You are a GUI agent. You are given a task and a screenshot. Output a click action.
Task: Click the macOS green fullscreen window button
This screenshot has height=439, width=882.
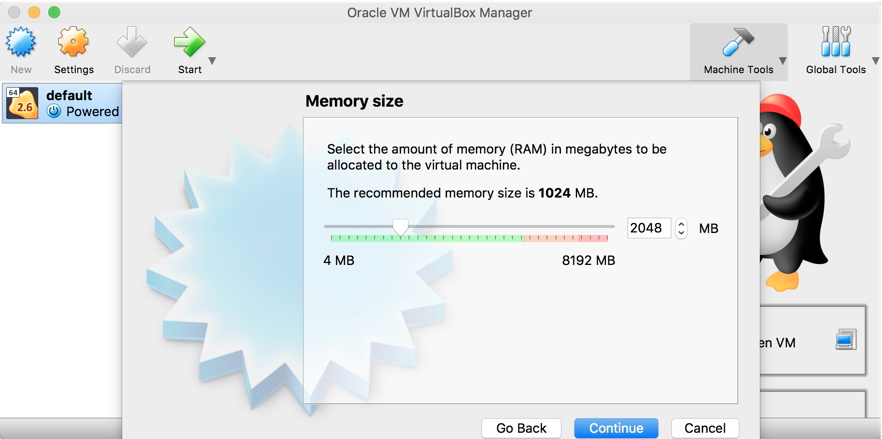point(54,12)
